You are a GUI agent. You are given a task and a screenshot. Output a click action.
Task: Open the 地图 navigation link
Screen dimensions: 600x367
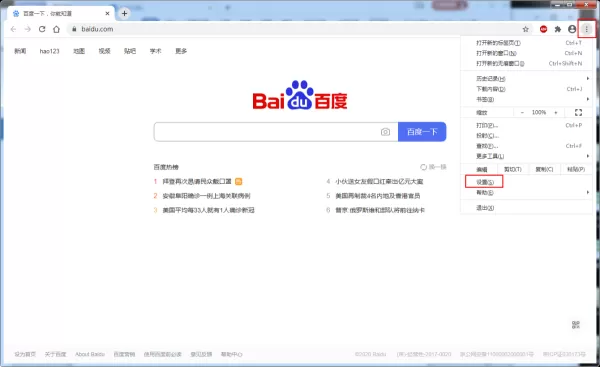[x=79, y=51]
